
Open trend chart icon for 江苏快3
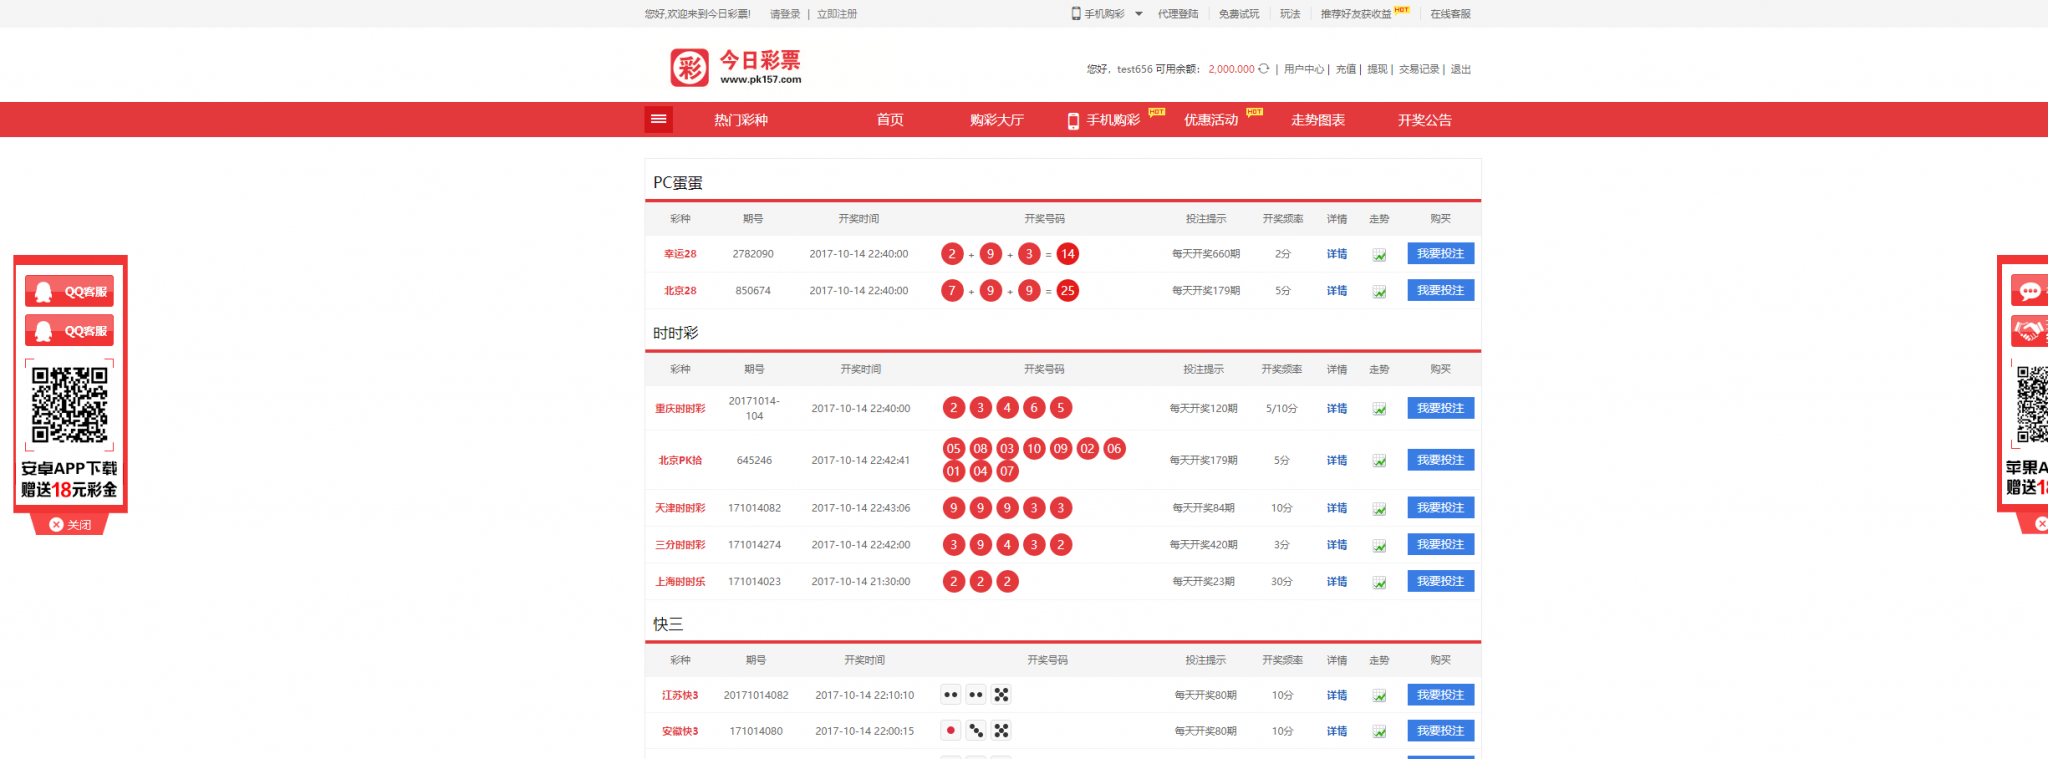click(x=1379, y=696)
